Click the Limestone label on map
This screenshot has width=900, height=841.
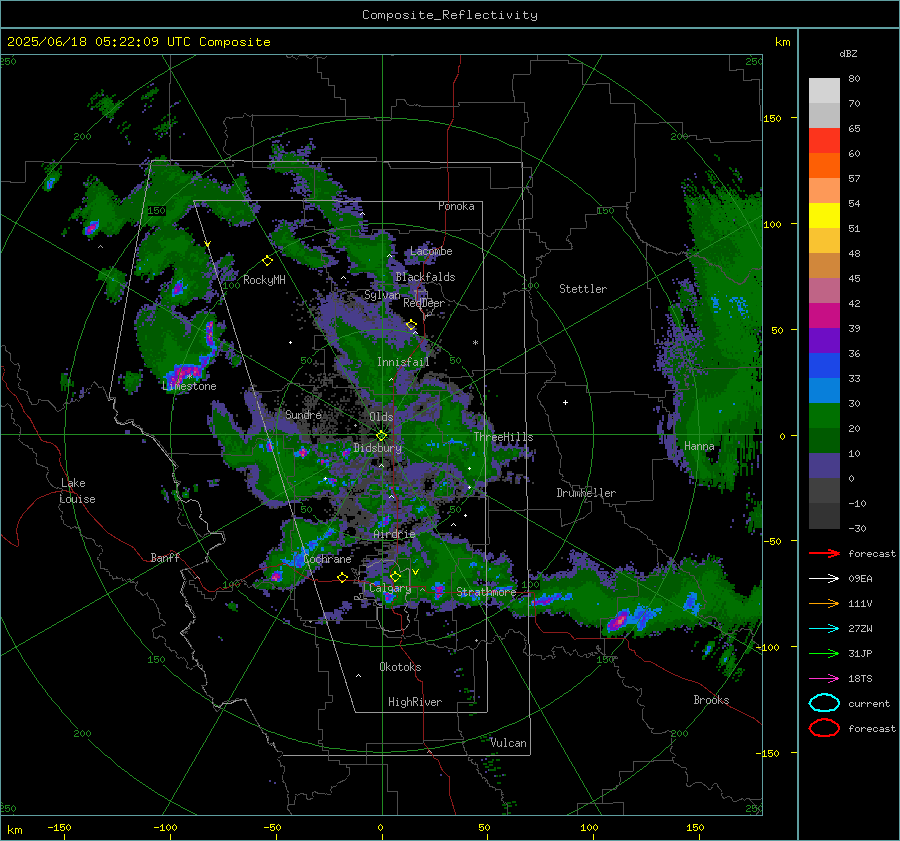click(x=189, y=386)
